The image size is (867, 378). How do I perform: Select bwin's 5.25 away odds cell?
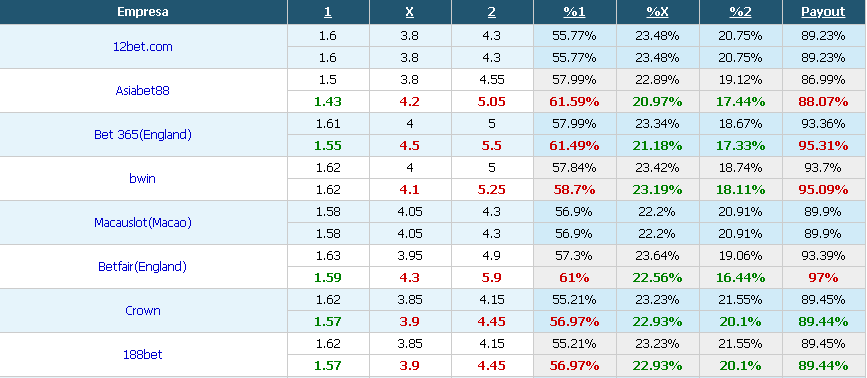492,190
